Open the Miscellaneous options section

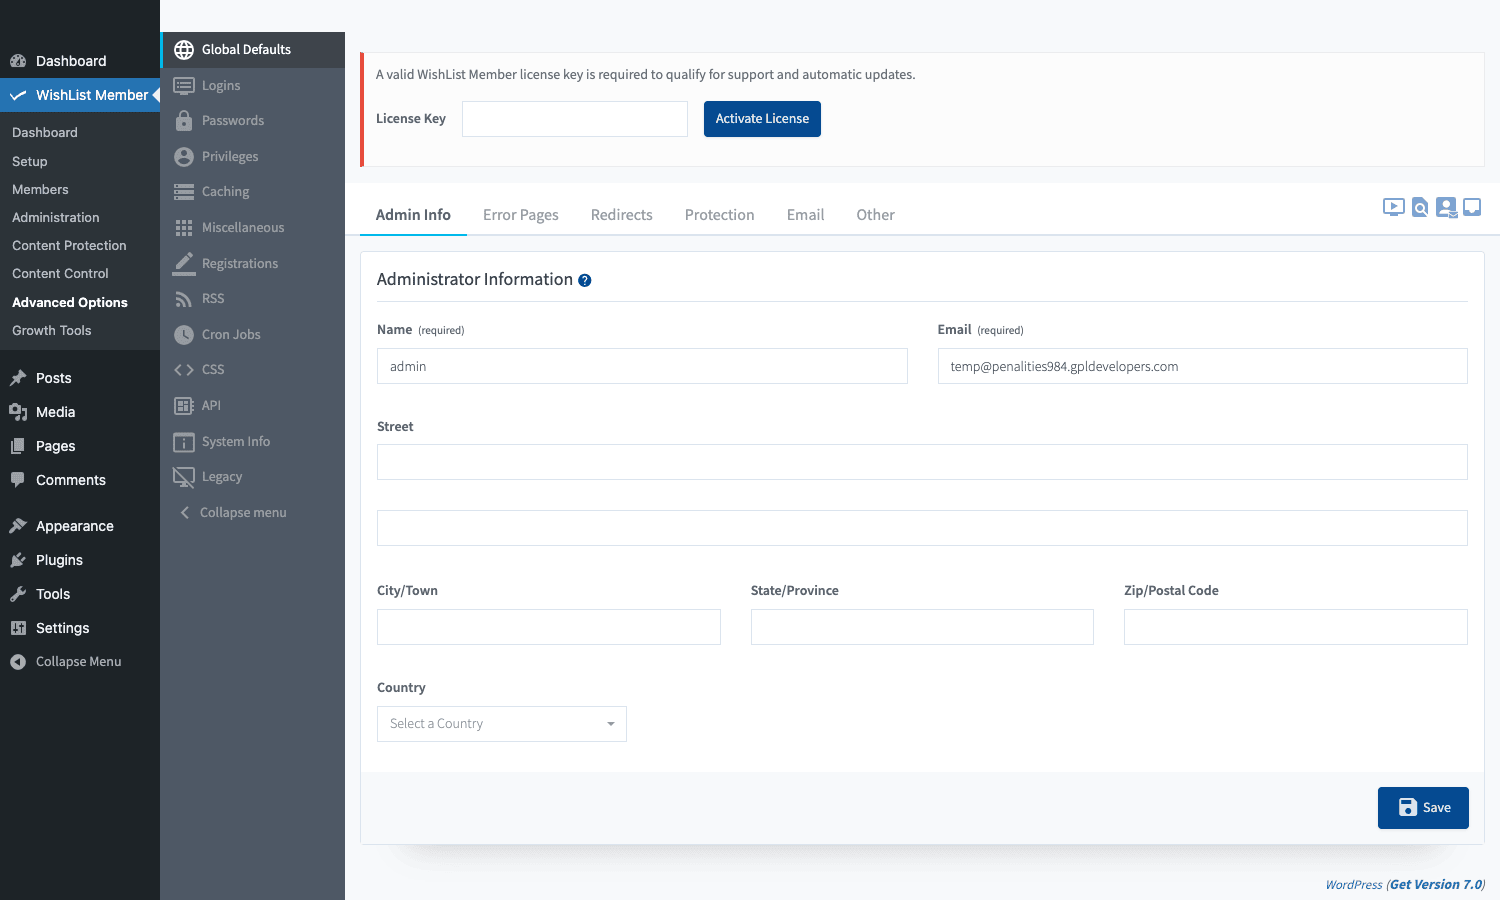pos(253,228)
